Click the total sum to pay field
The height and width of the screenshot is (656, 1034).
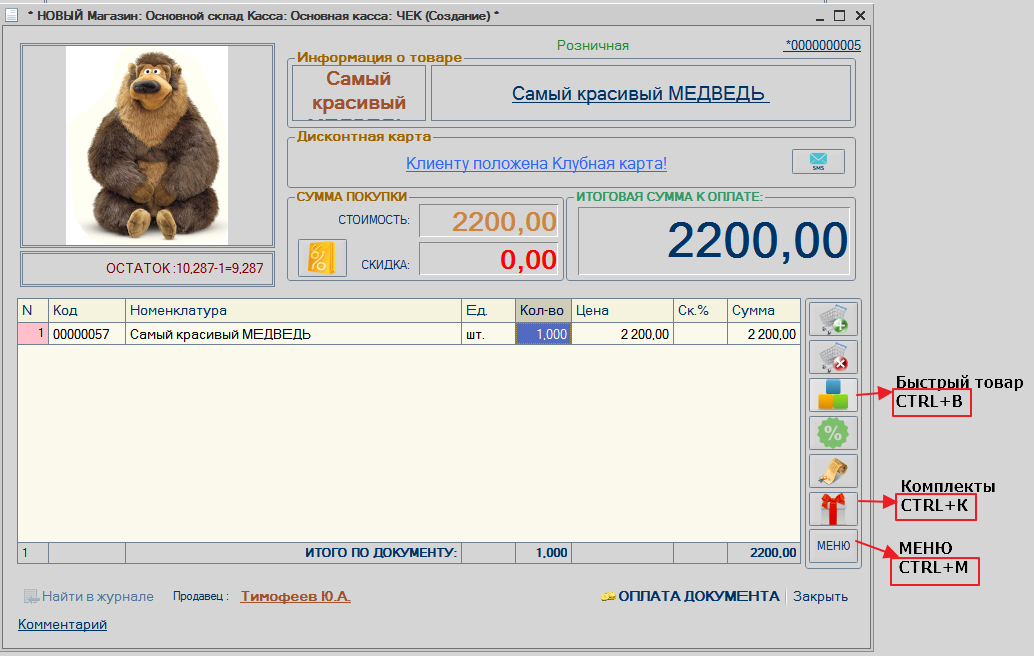(x=714, y=241)
